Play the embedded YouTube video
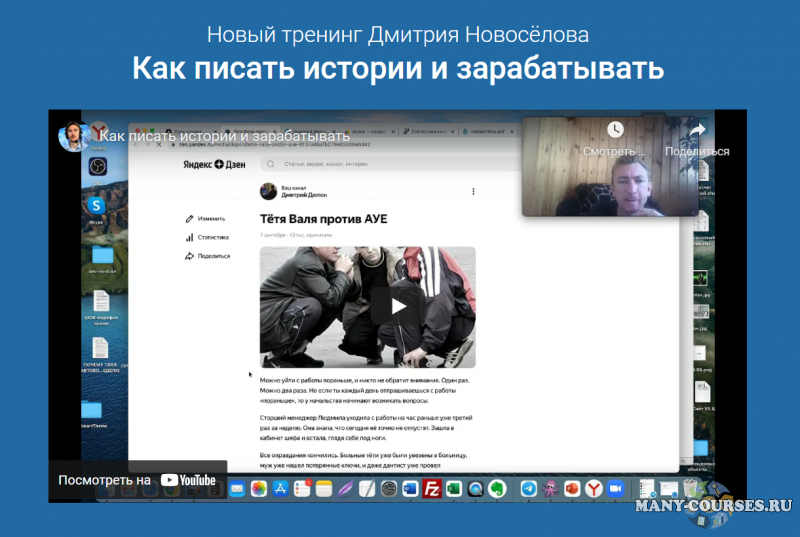 click(399, 306)
